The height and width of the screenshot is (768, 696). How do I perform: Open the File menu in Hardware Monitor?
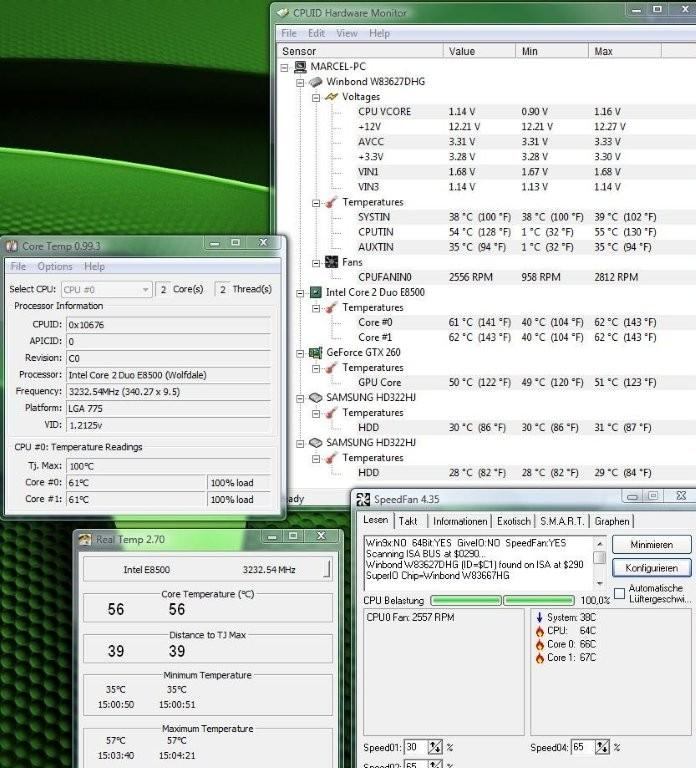pyautogui.click(x=289, y=33)
